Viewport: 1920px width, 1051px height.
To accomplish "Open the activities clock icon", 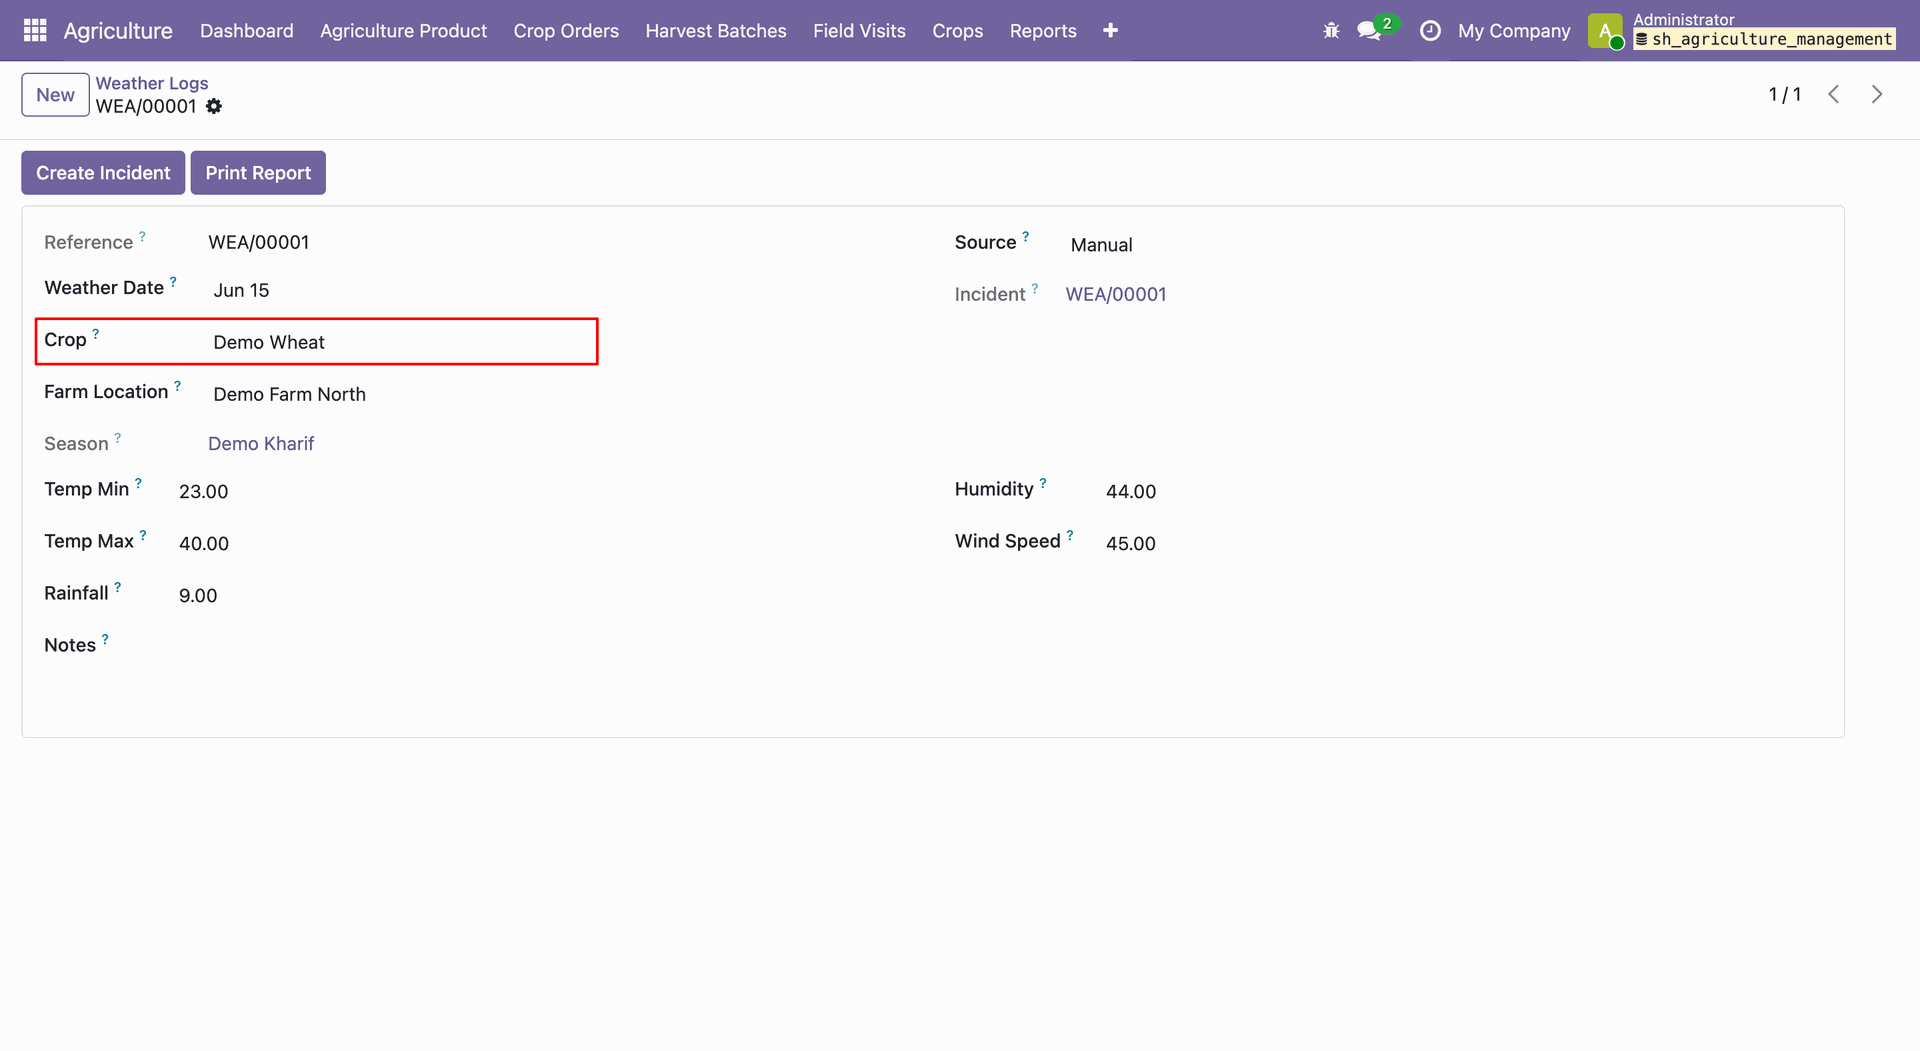I will coord(1430,30).
